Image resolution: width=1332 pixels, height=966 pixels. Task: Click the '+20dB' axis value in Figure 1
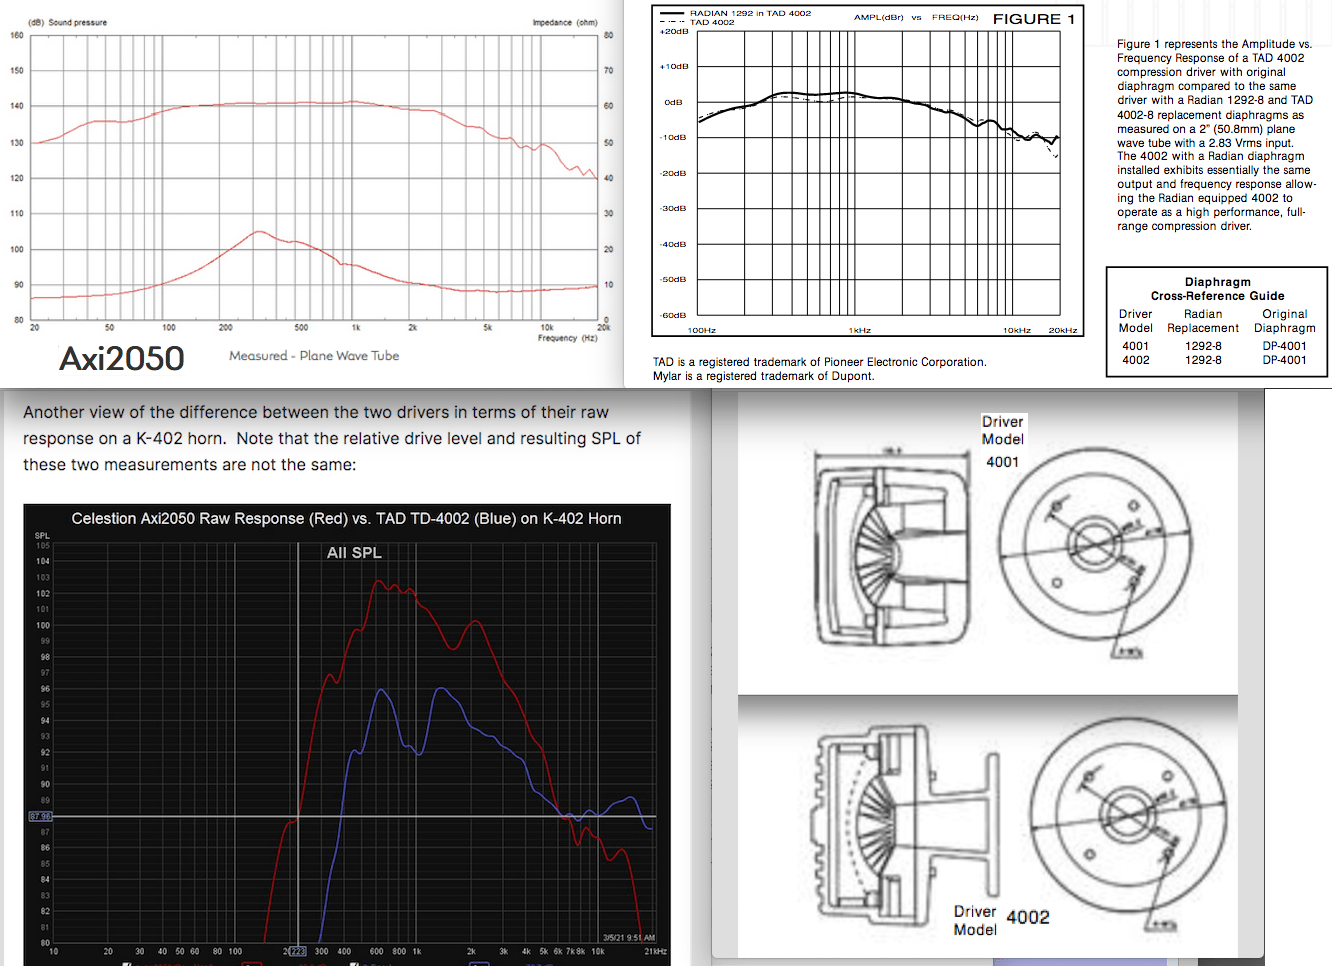674,32
